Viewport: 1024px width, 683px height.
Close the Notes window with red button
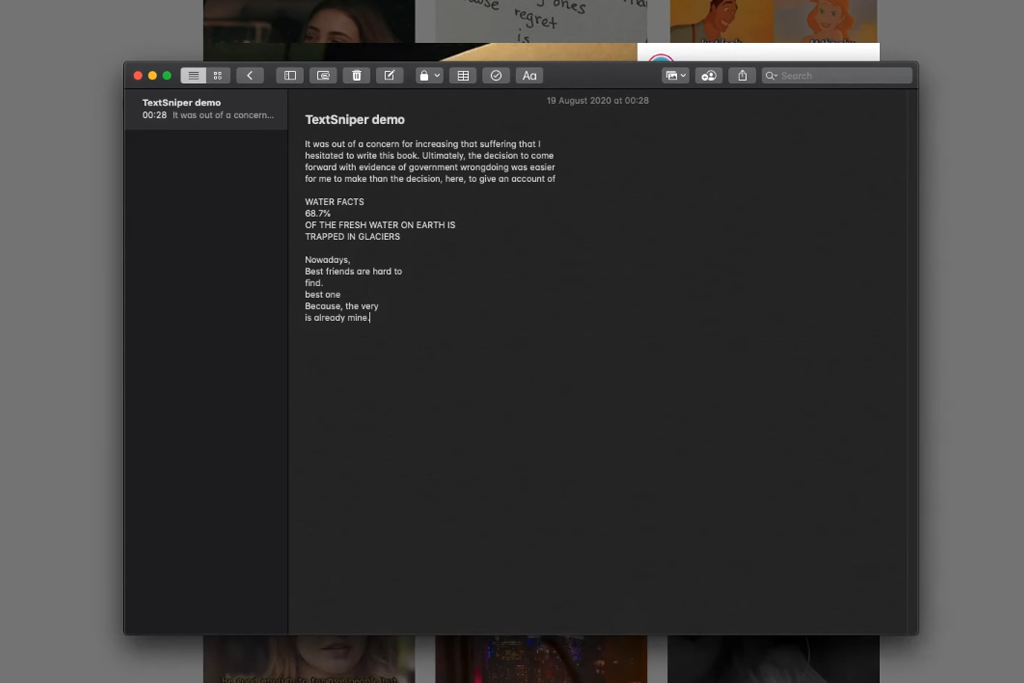pos(138,76)
